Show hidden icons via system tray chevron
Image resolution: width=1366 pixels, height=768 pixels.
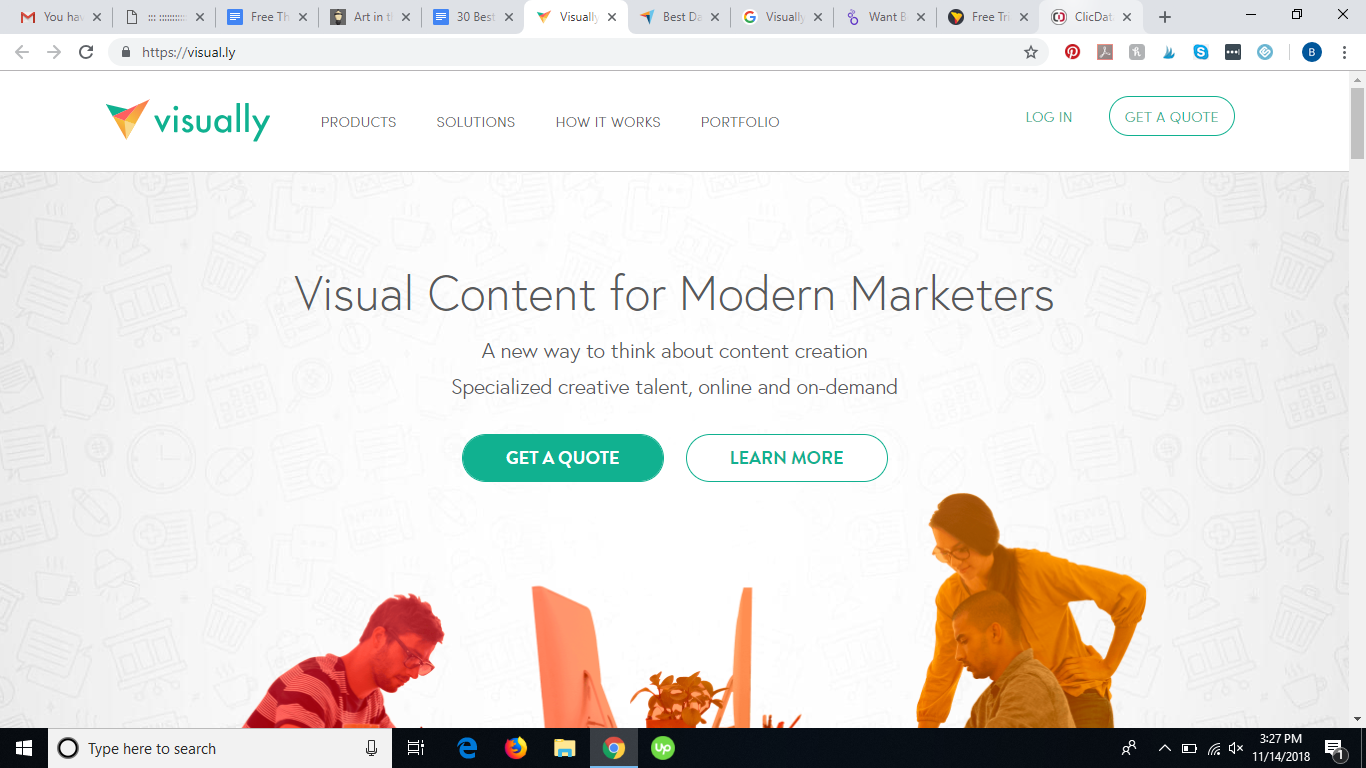(x=1164, y=748)
